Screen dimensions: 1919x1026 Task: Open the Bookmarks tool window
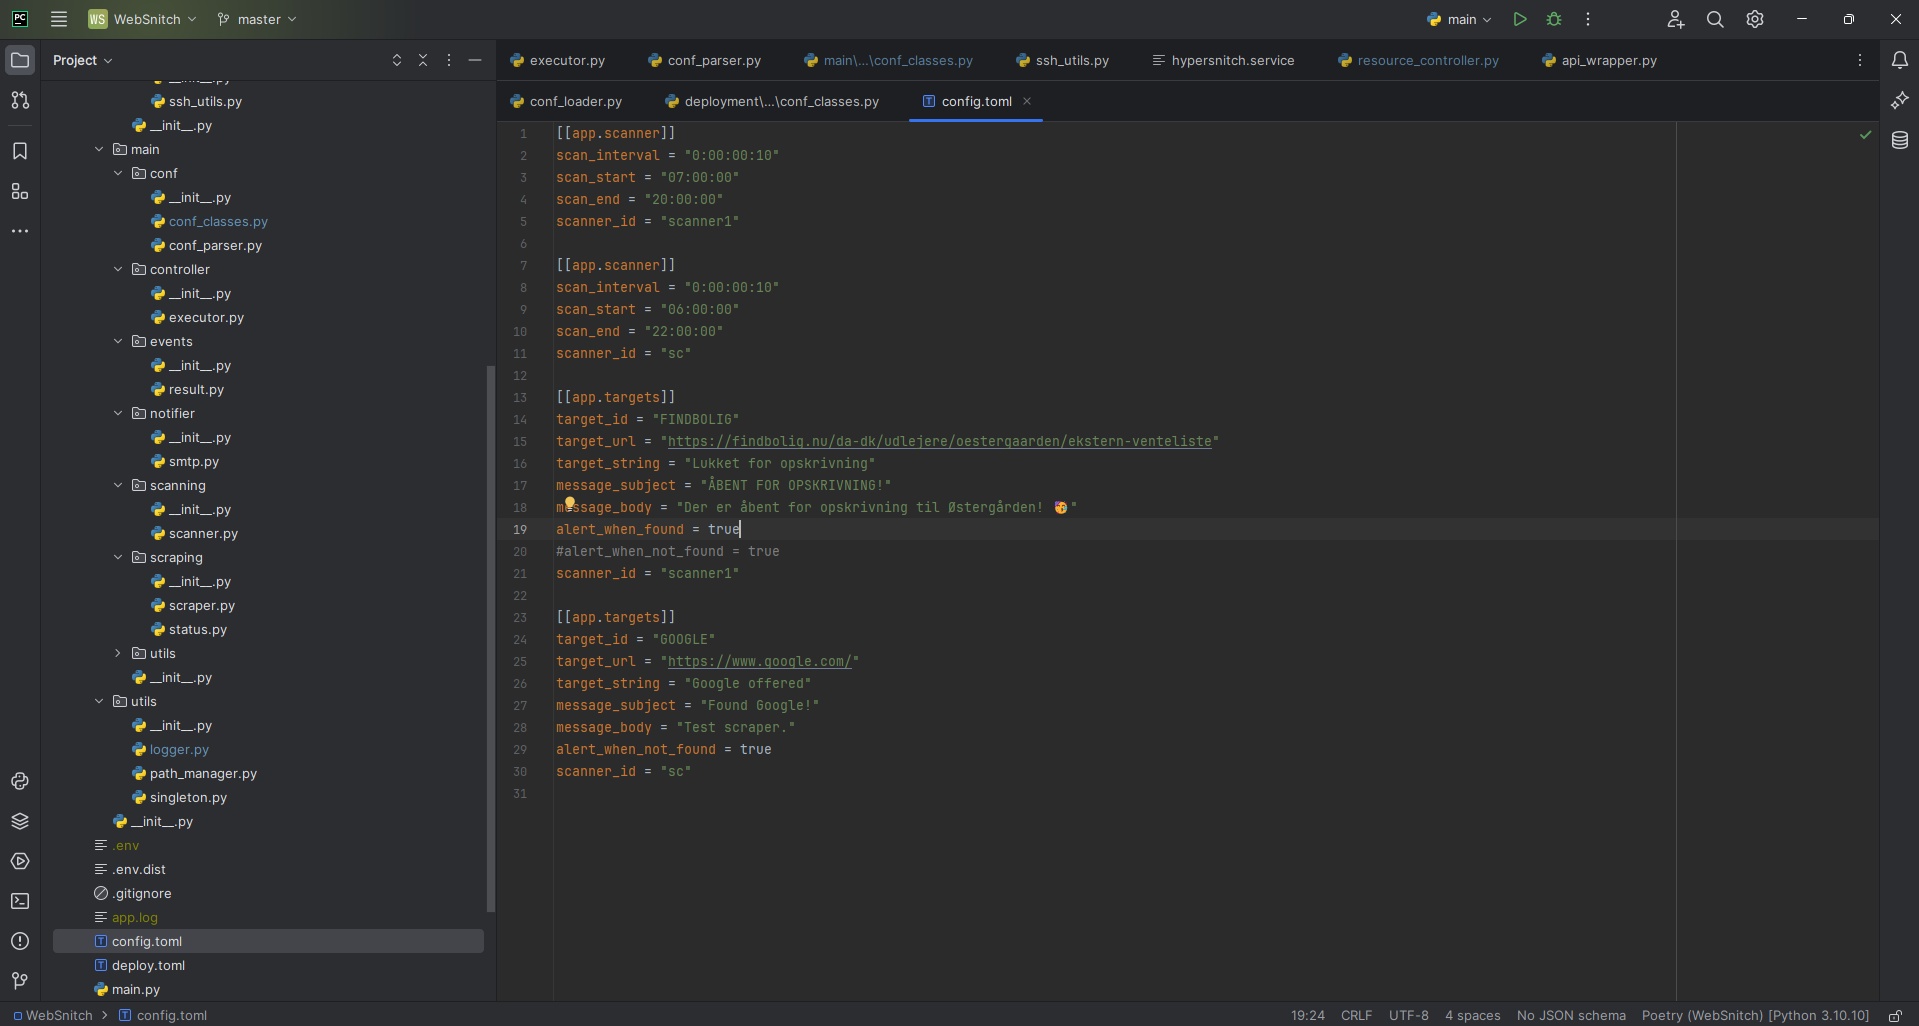(x=20, y=151)
